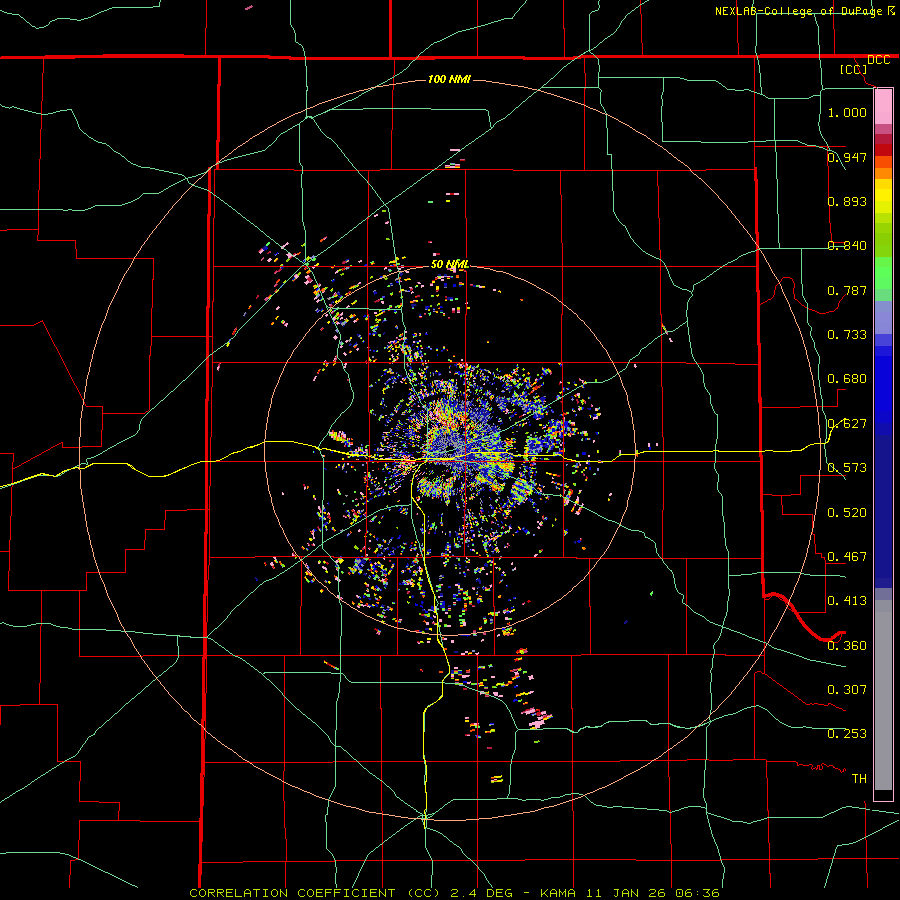Click the 100 NMI range ring label
Image resolution: width=900 pixels, height=900 pixels.
coord(449,79)
